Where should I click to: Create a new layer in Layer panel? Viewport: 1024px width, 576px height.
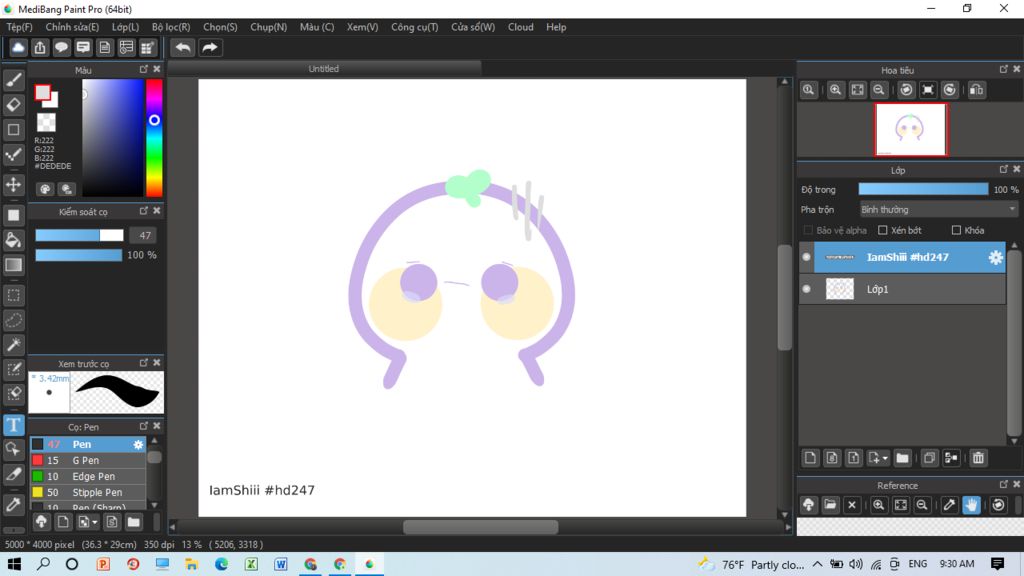tap(810, 458)
